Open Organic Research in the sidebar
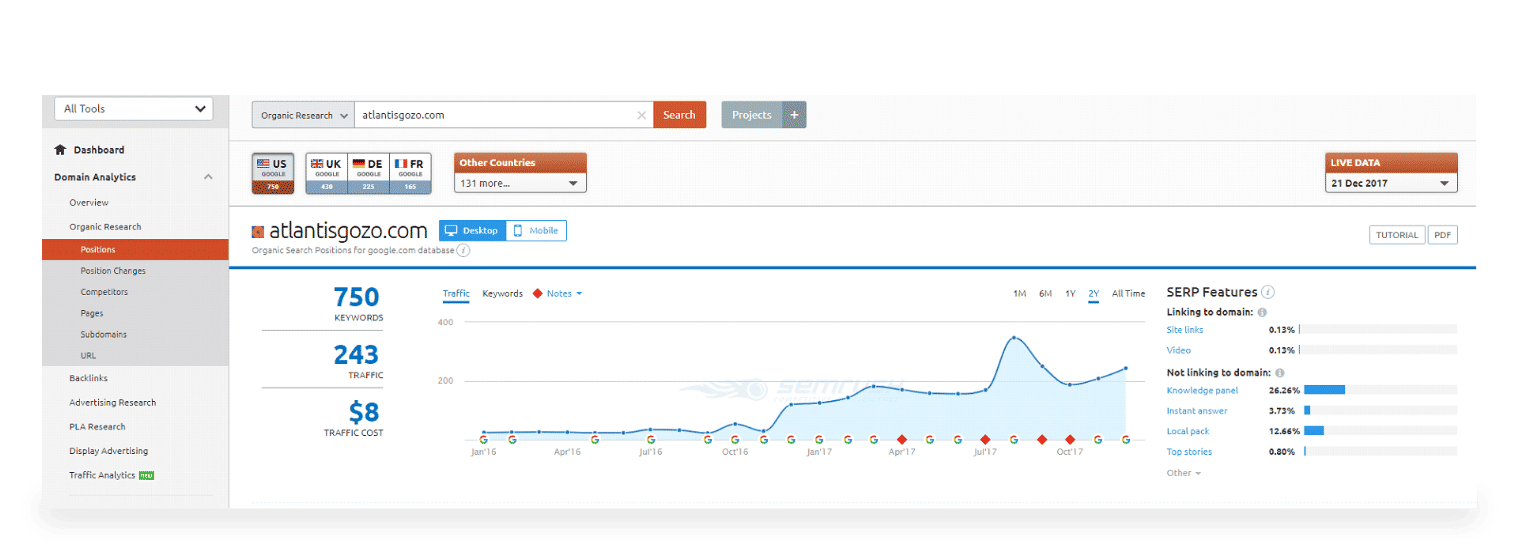 coord(105,227)
